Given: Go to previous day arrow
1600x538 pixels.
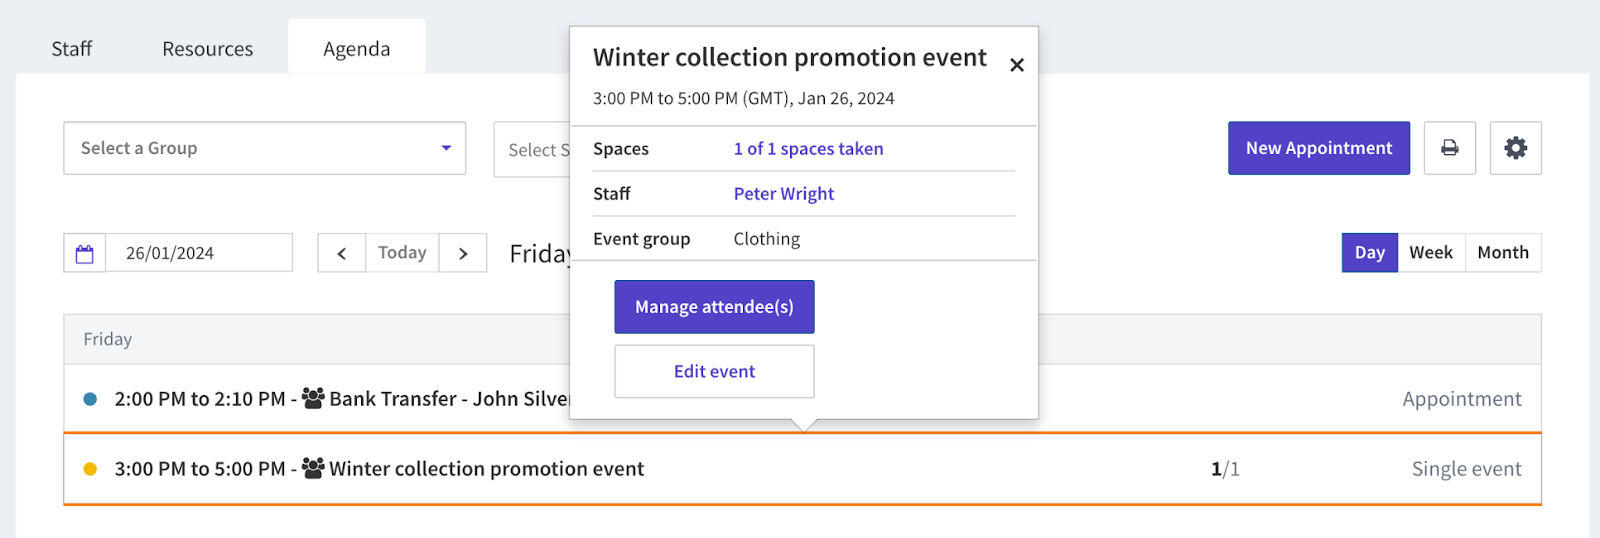Looking at the screenshot, I should 342,253.
